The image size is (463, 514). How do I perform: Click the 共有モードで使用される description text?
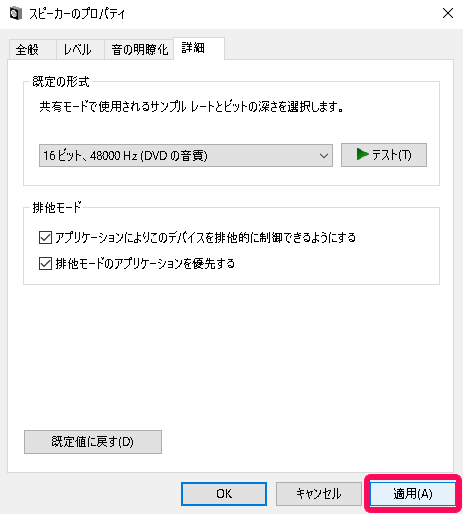point(191,107)
